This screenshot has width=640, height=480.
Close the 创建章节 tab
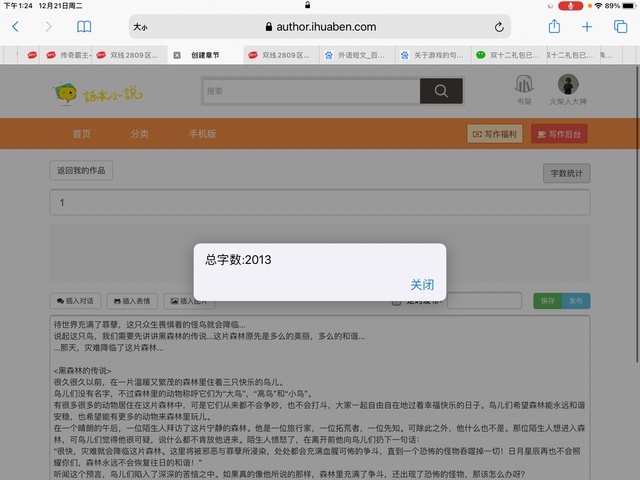177,54
